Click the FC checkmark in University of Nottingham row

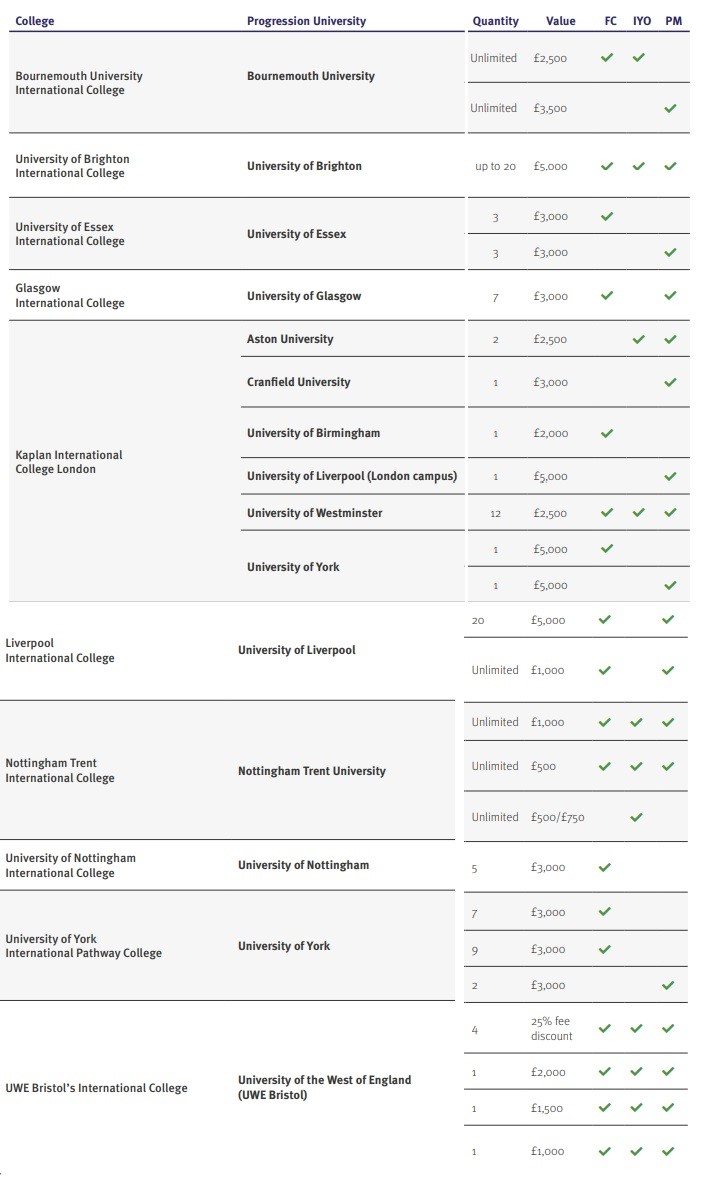coord(604,868)
